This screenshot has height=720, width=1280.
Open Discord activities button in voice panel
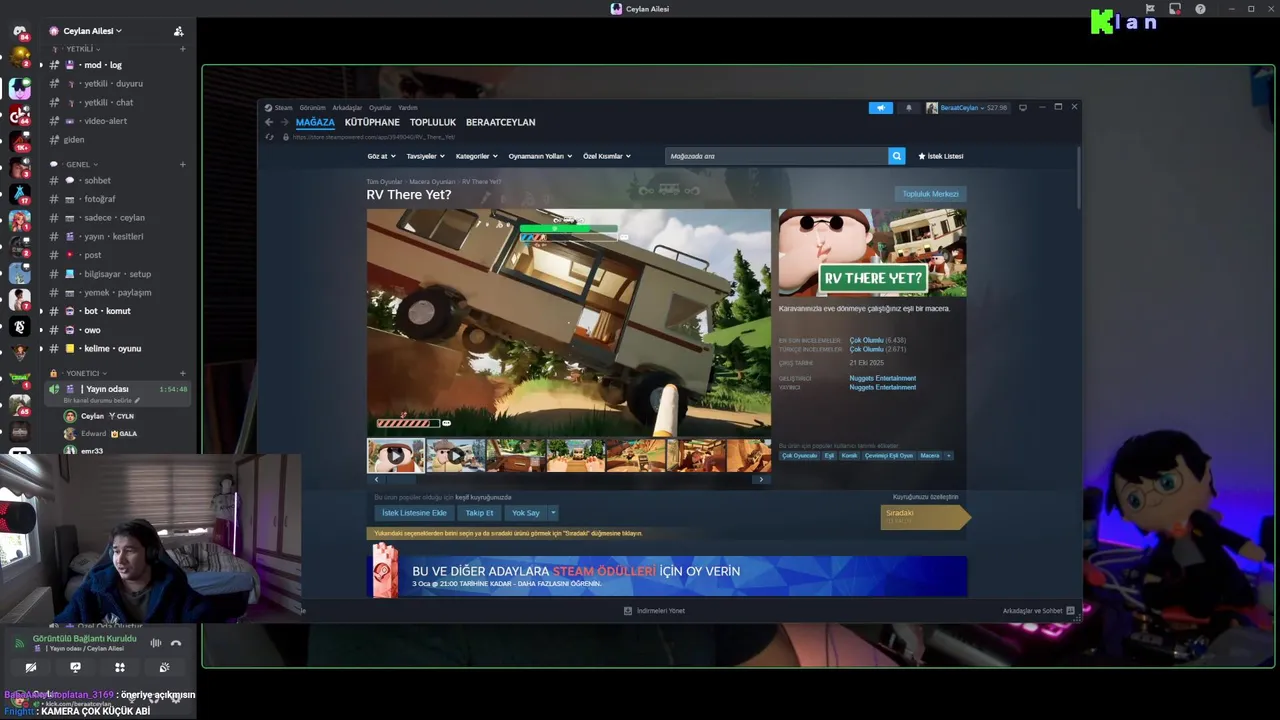click(120, 667)
